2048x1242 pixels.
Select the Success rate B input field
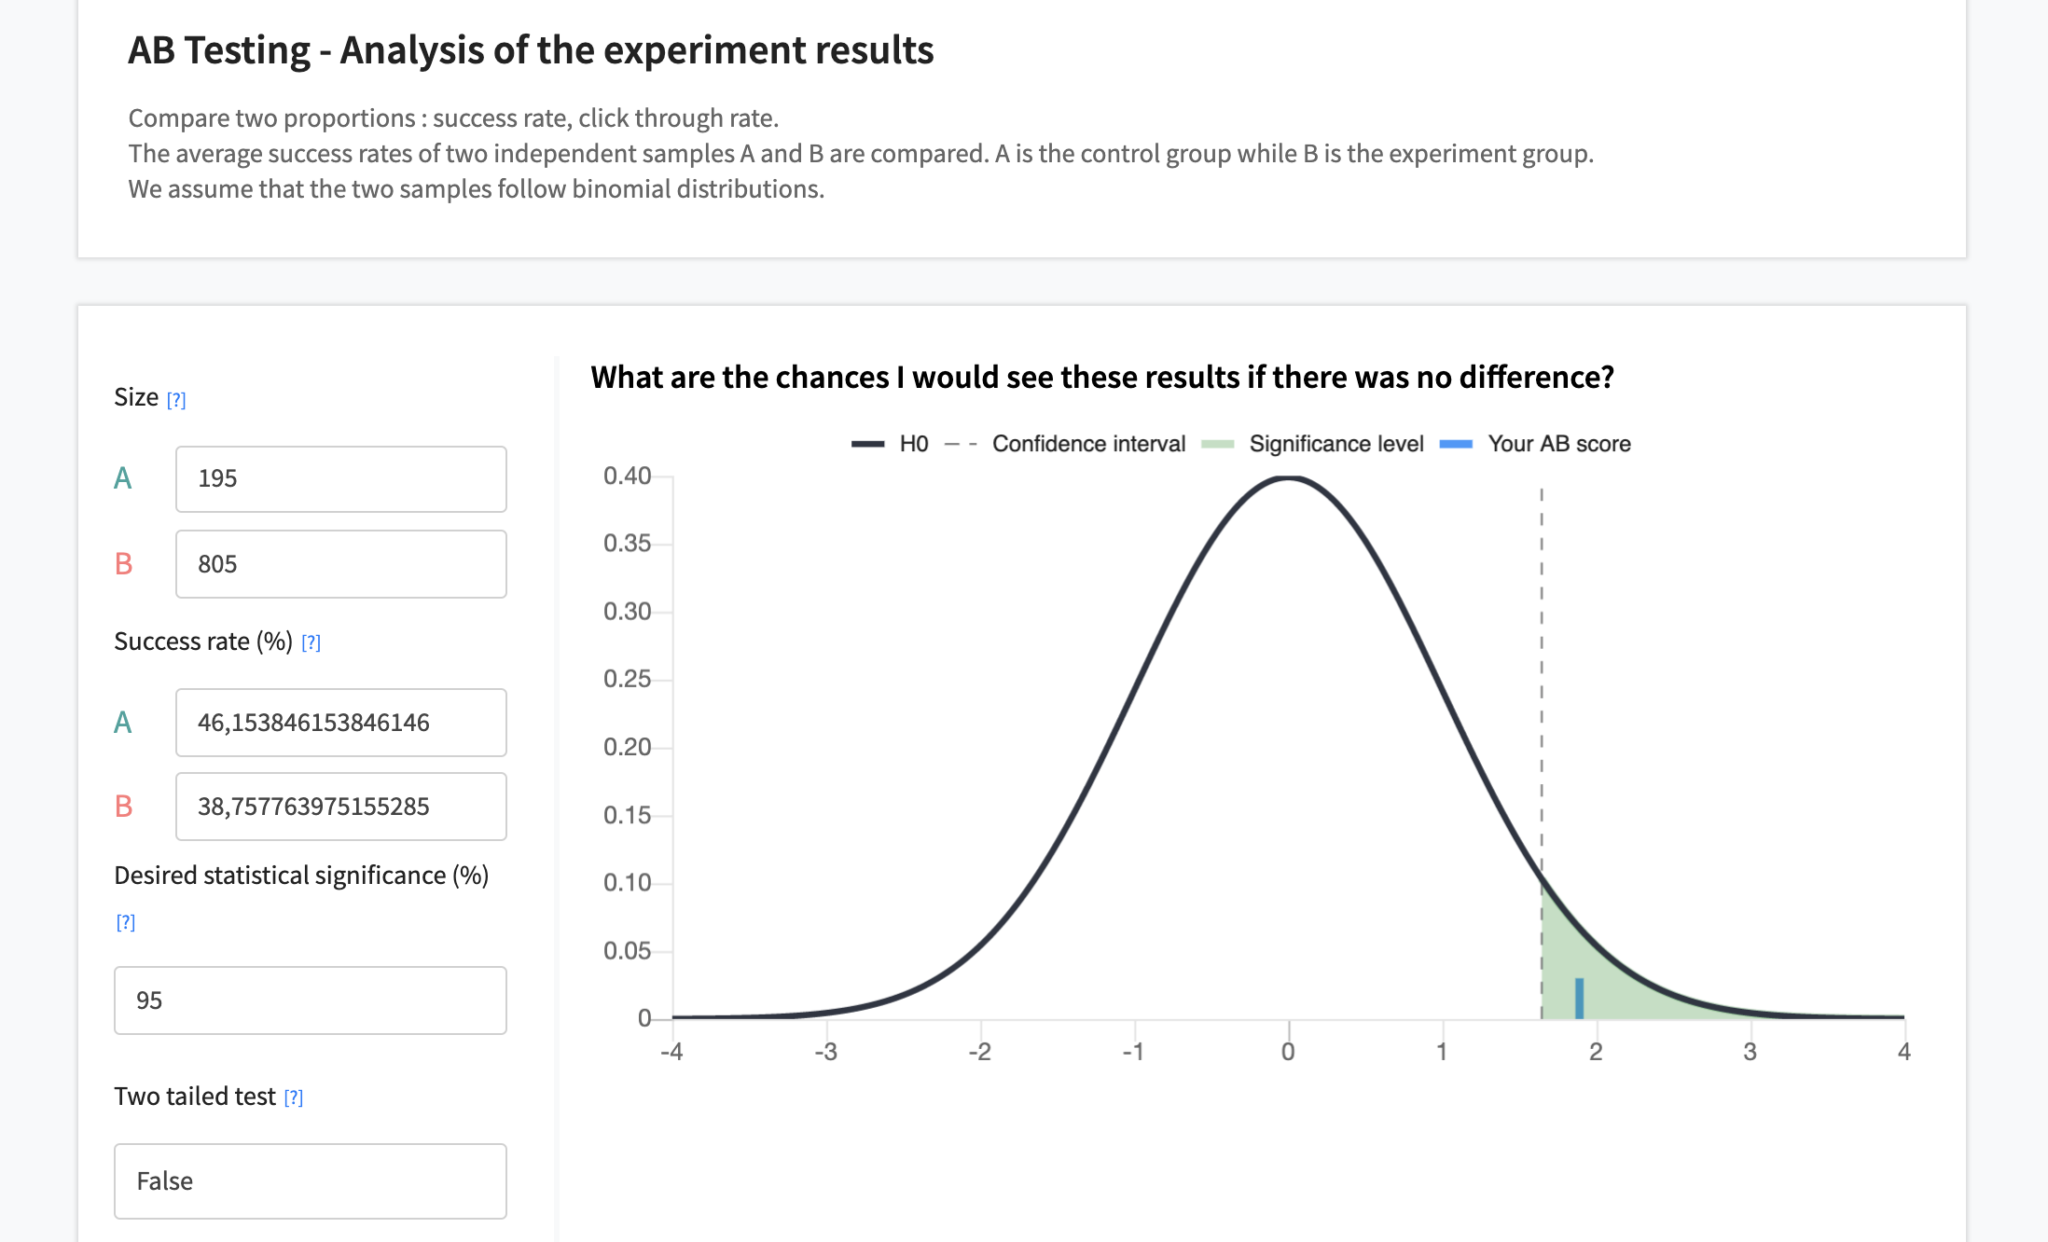pos(341,806)
